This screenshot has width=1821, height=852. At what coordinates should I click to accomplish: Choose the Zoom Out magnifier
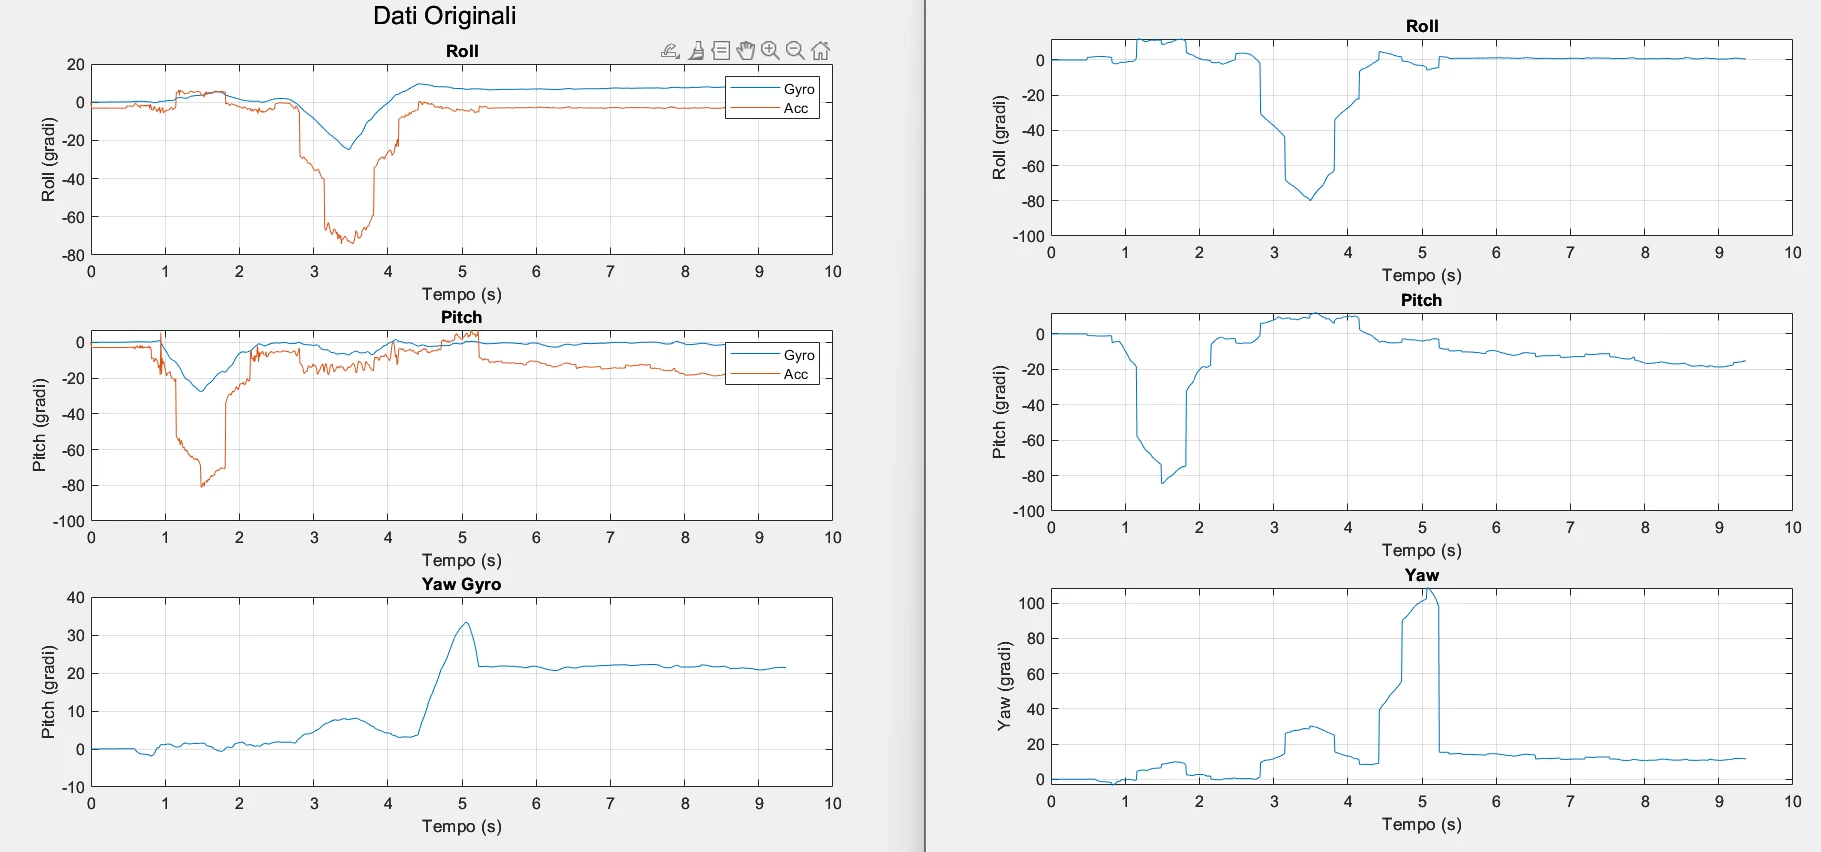tap(795, 51)
